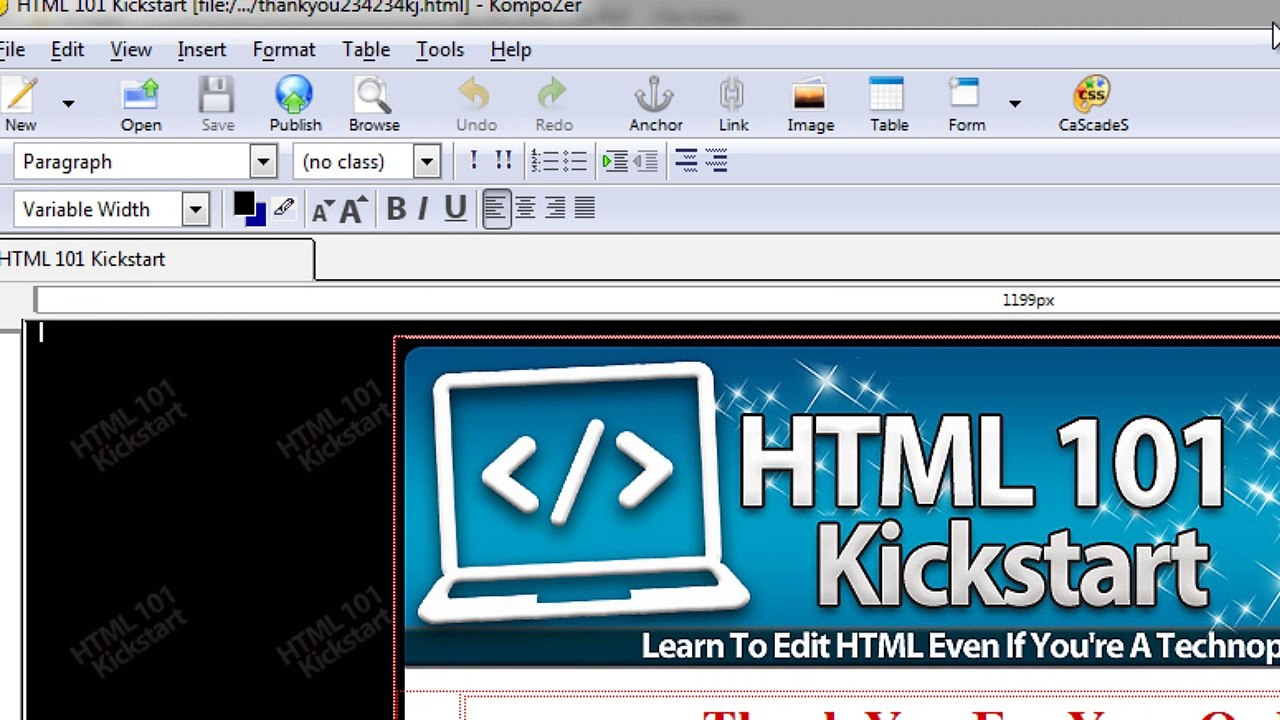Indent the text with green-arrow icon
This screenshot has height=720, width=1280.
[x=615, y=161]
